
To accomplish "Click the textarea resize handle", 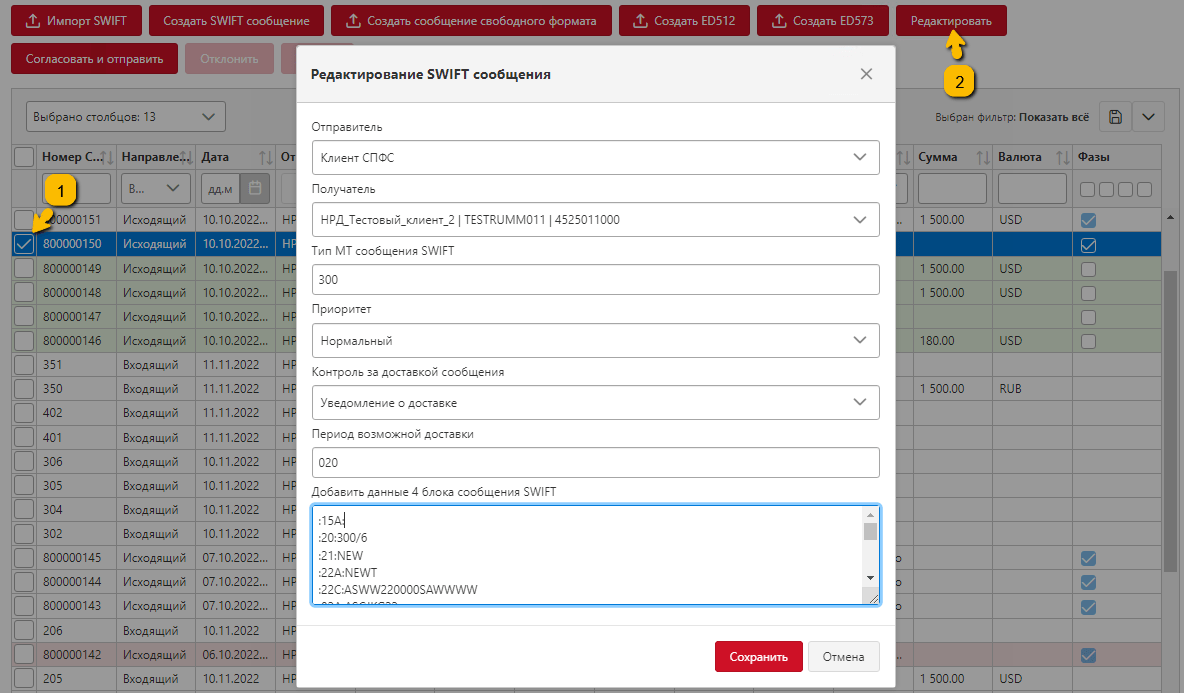I will click(873, 599).
